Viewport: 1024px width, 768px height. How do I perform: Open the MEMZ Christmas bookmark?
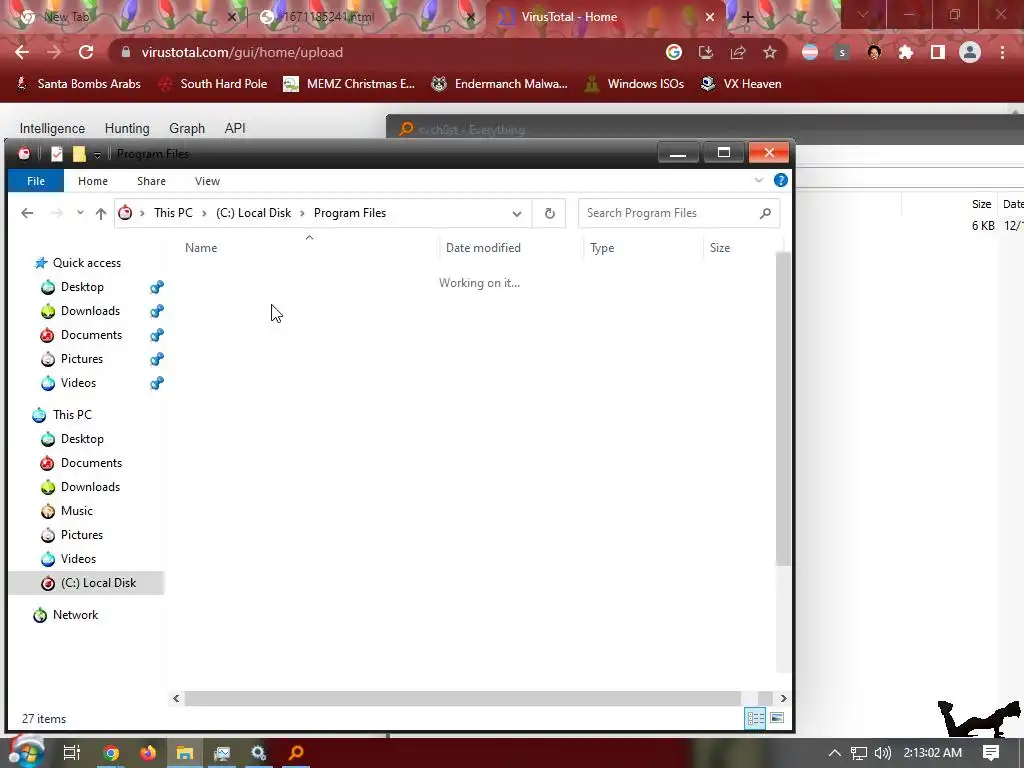349,84
